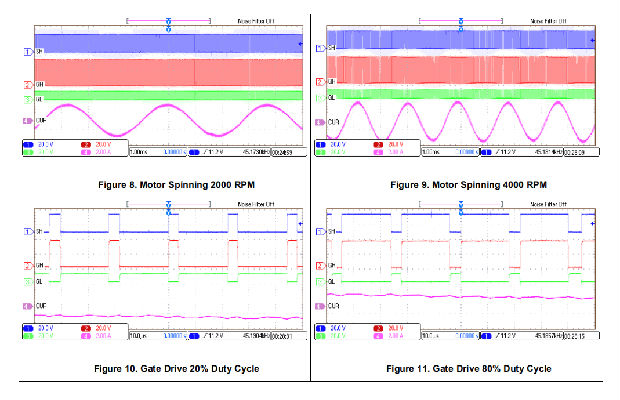Click trigger position marker atop Figure 8
Screen dimensions: 620x400
(x=167, y=21)
